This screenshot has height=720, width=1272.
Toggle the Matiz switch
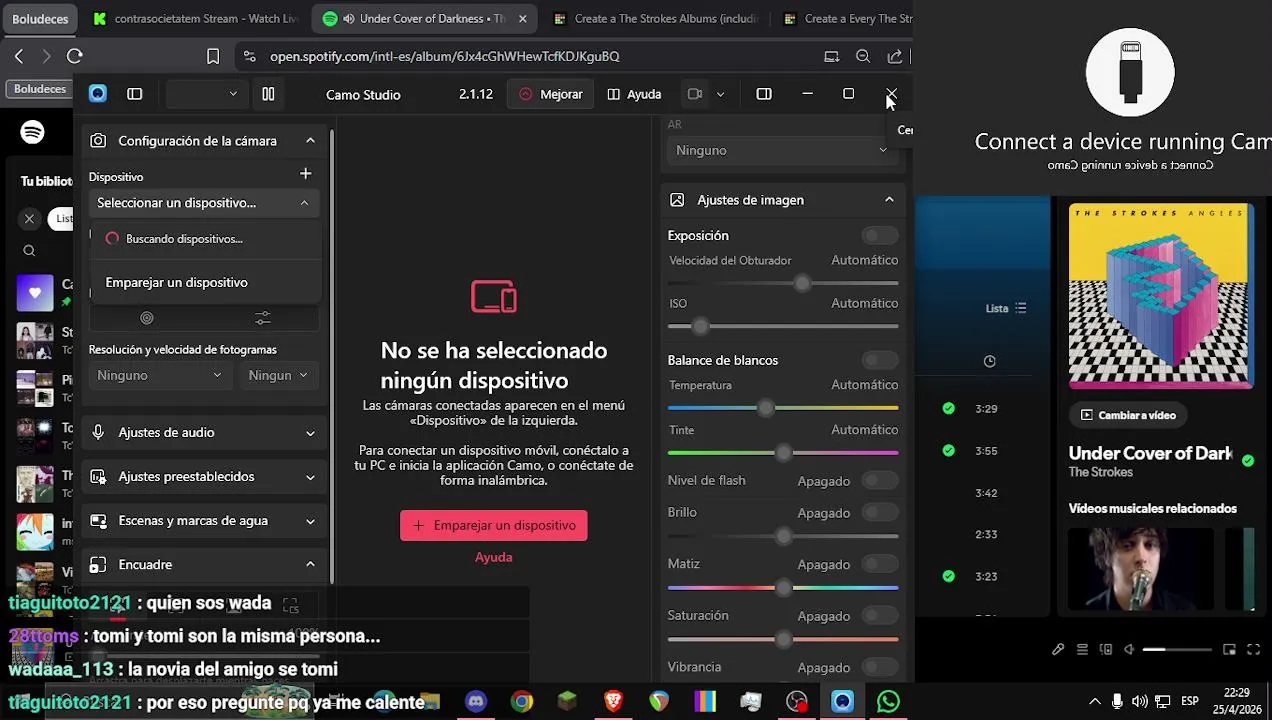880,564
